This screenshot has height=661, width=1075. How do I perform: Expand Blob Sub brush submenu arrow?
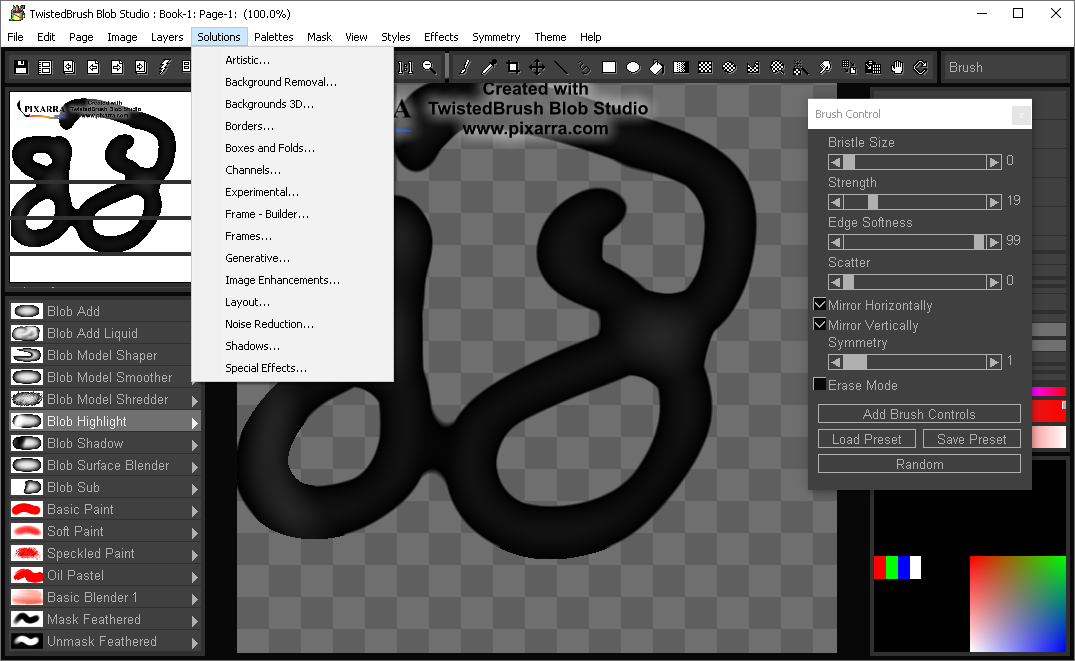pyautogui.click(x=195, y=489)
